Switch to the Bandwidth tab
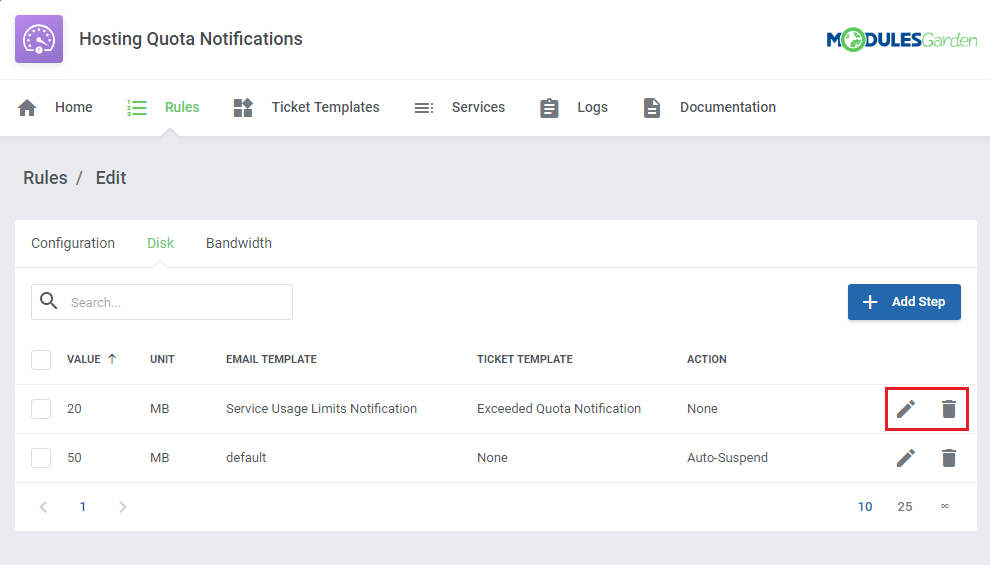This screenshot has width=990, height=565. click(x=239, y=243)
